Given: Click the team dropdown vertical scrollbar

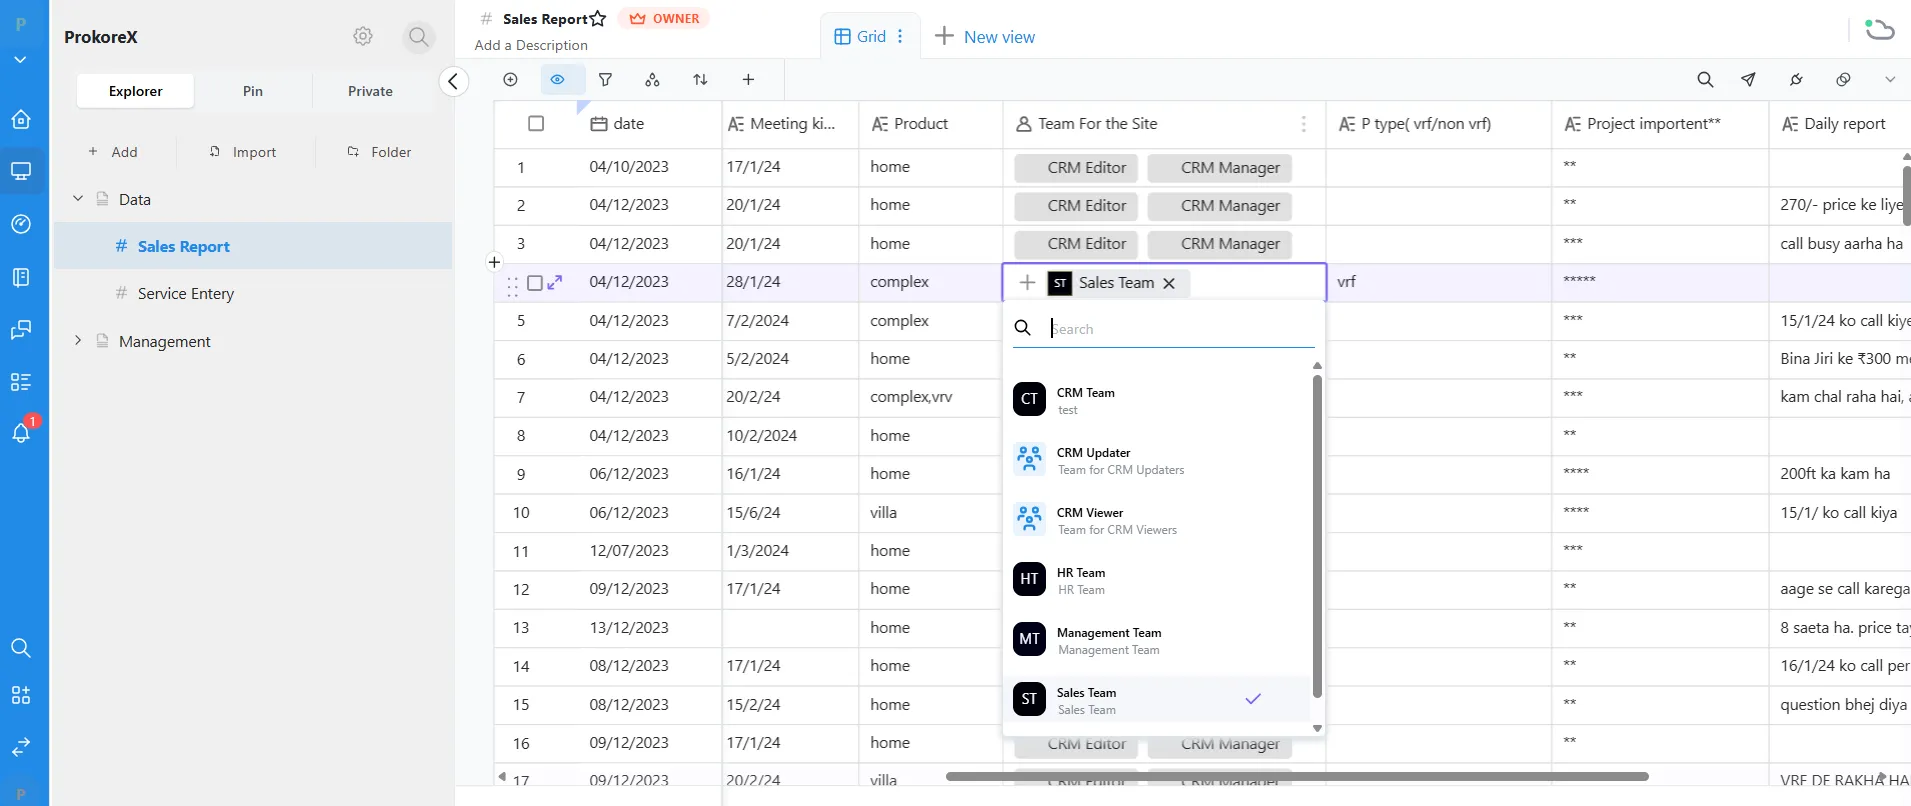Looking at the screenshot, I should (x=1317, y=536).
